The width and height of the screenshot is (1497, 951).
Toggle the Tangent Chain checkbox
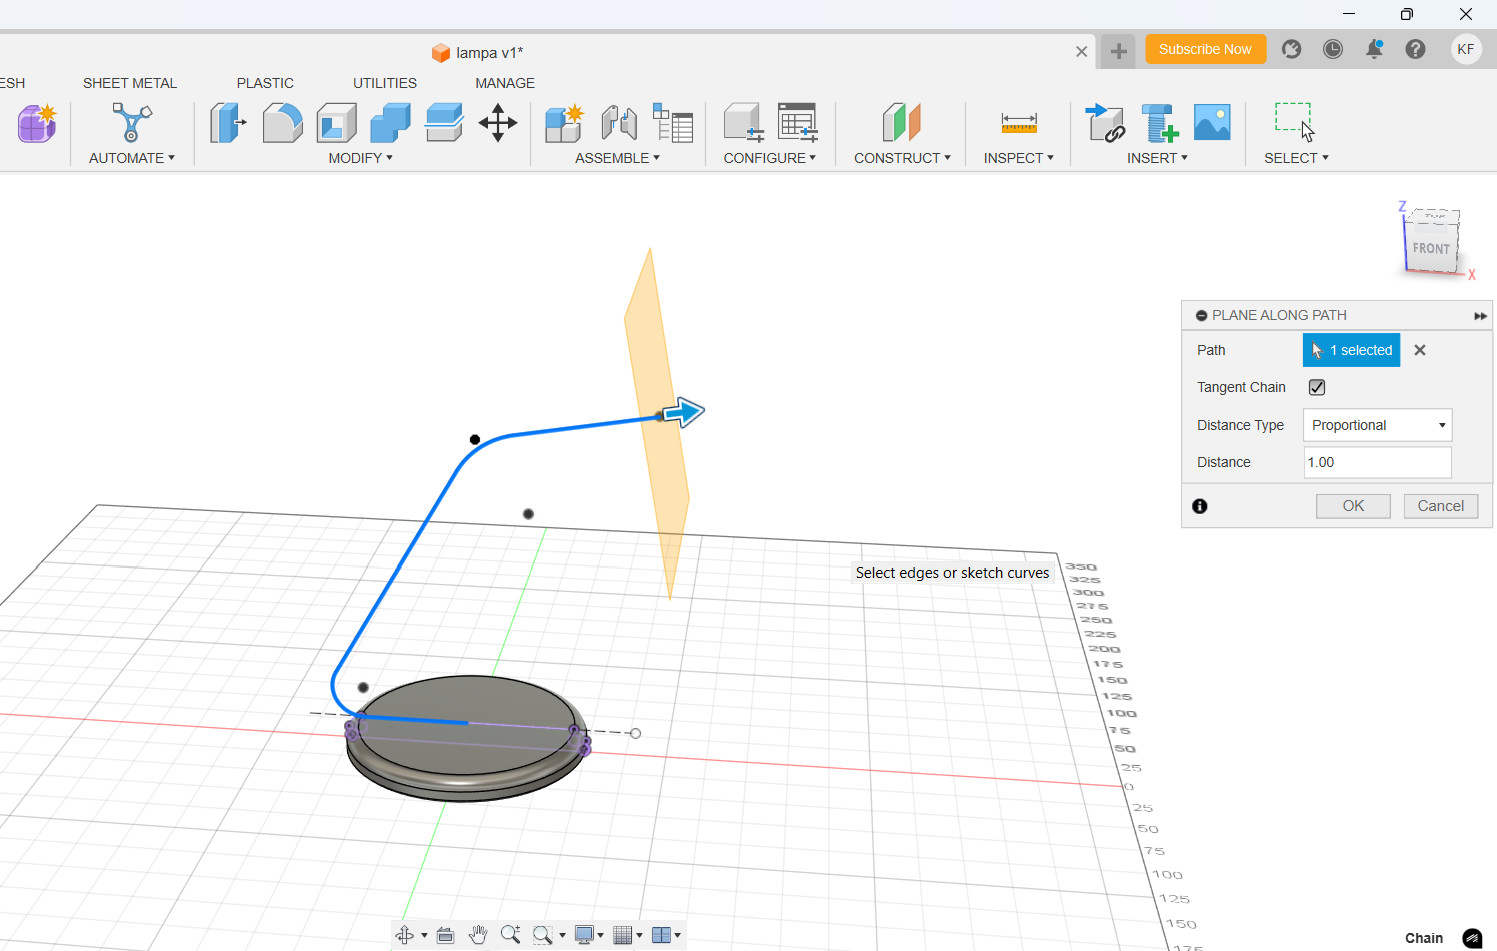pos(1317,387)
